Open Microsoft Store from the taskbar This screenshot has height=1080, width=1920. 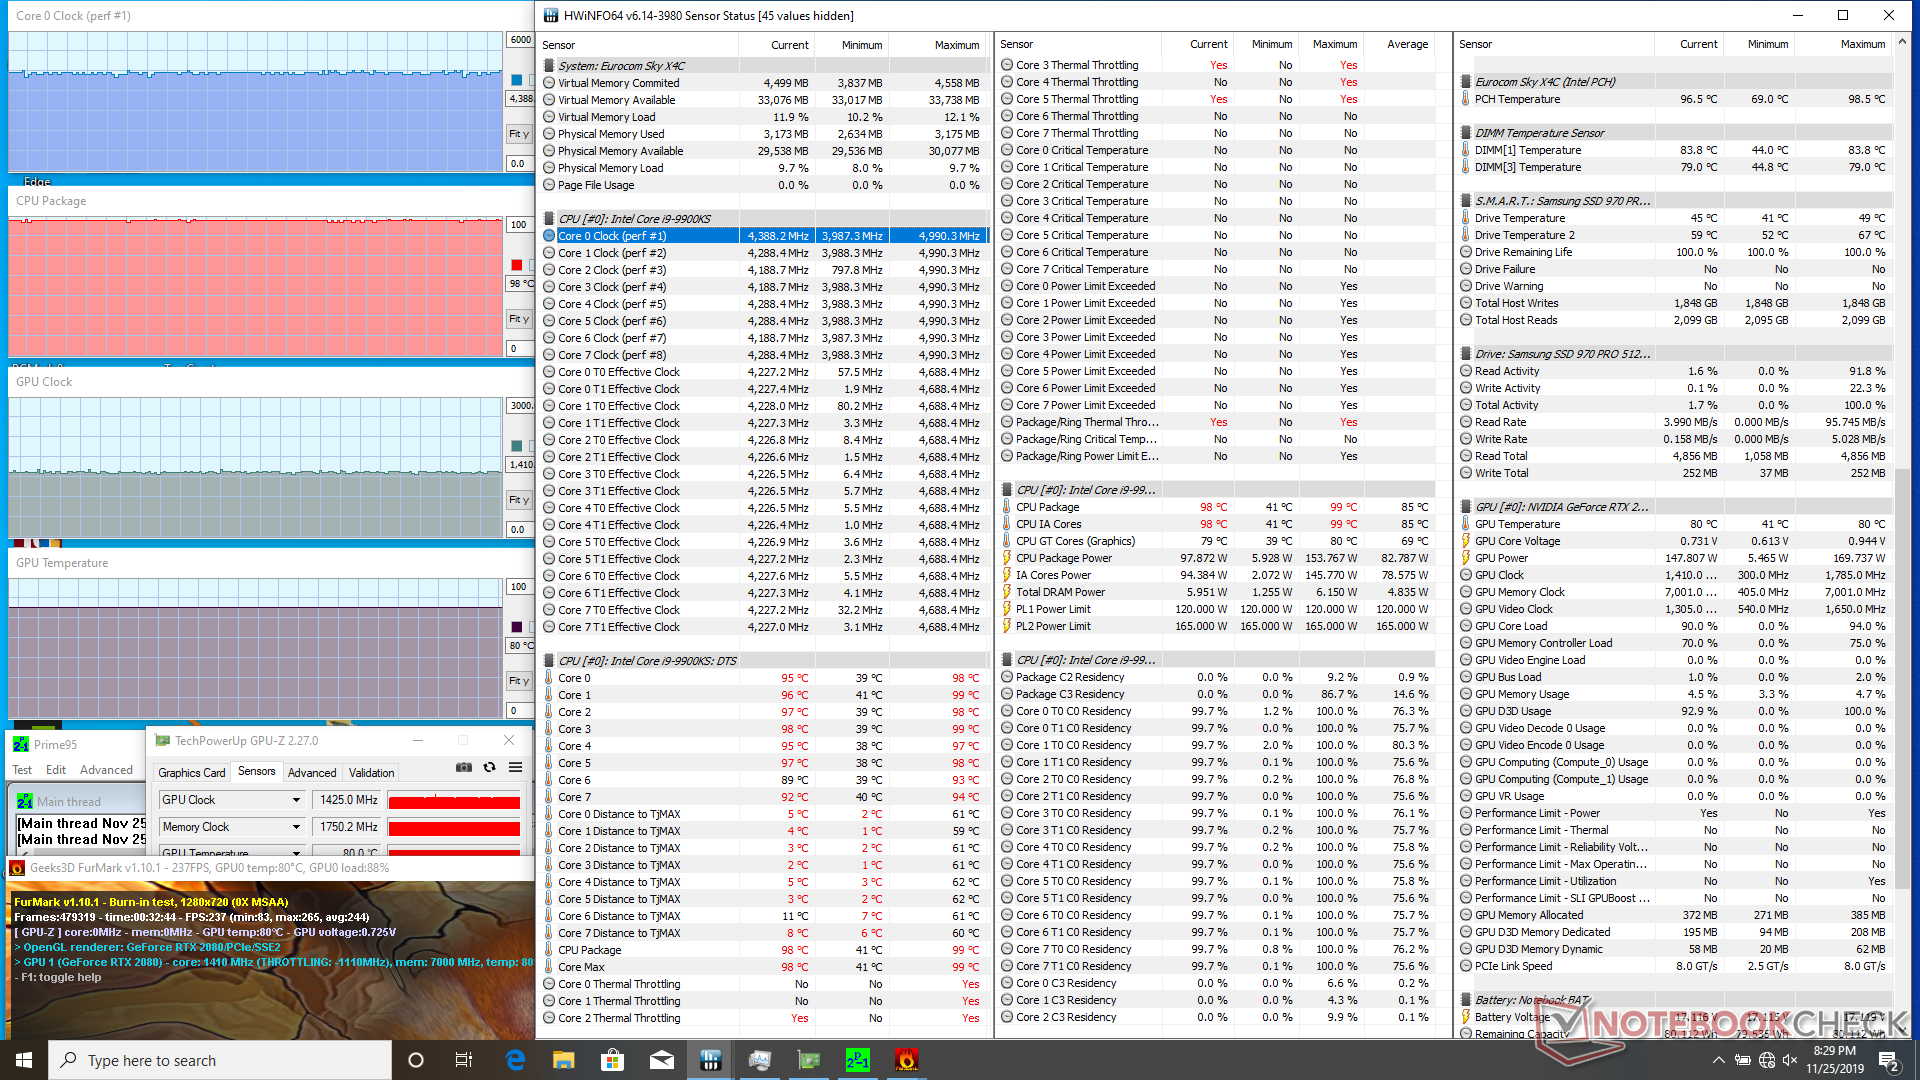(x=613, y=1060)
